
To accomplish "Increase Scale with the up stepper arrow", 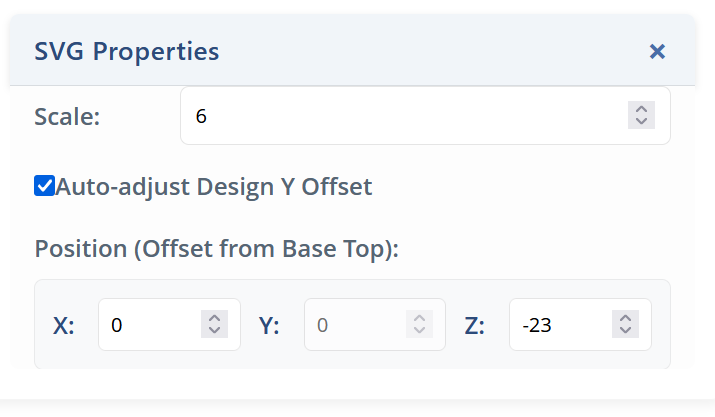I will 641,109.
